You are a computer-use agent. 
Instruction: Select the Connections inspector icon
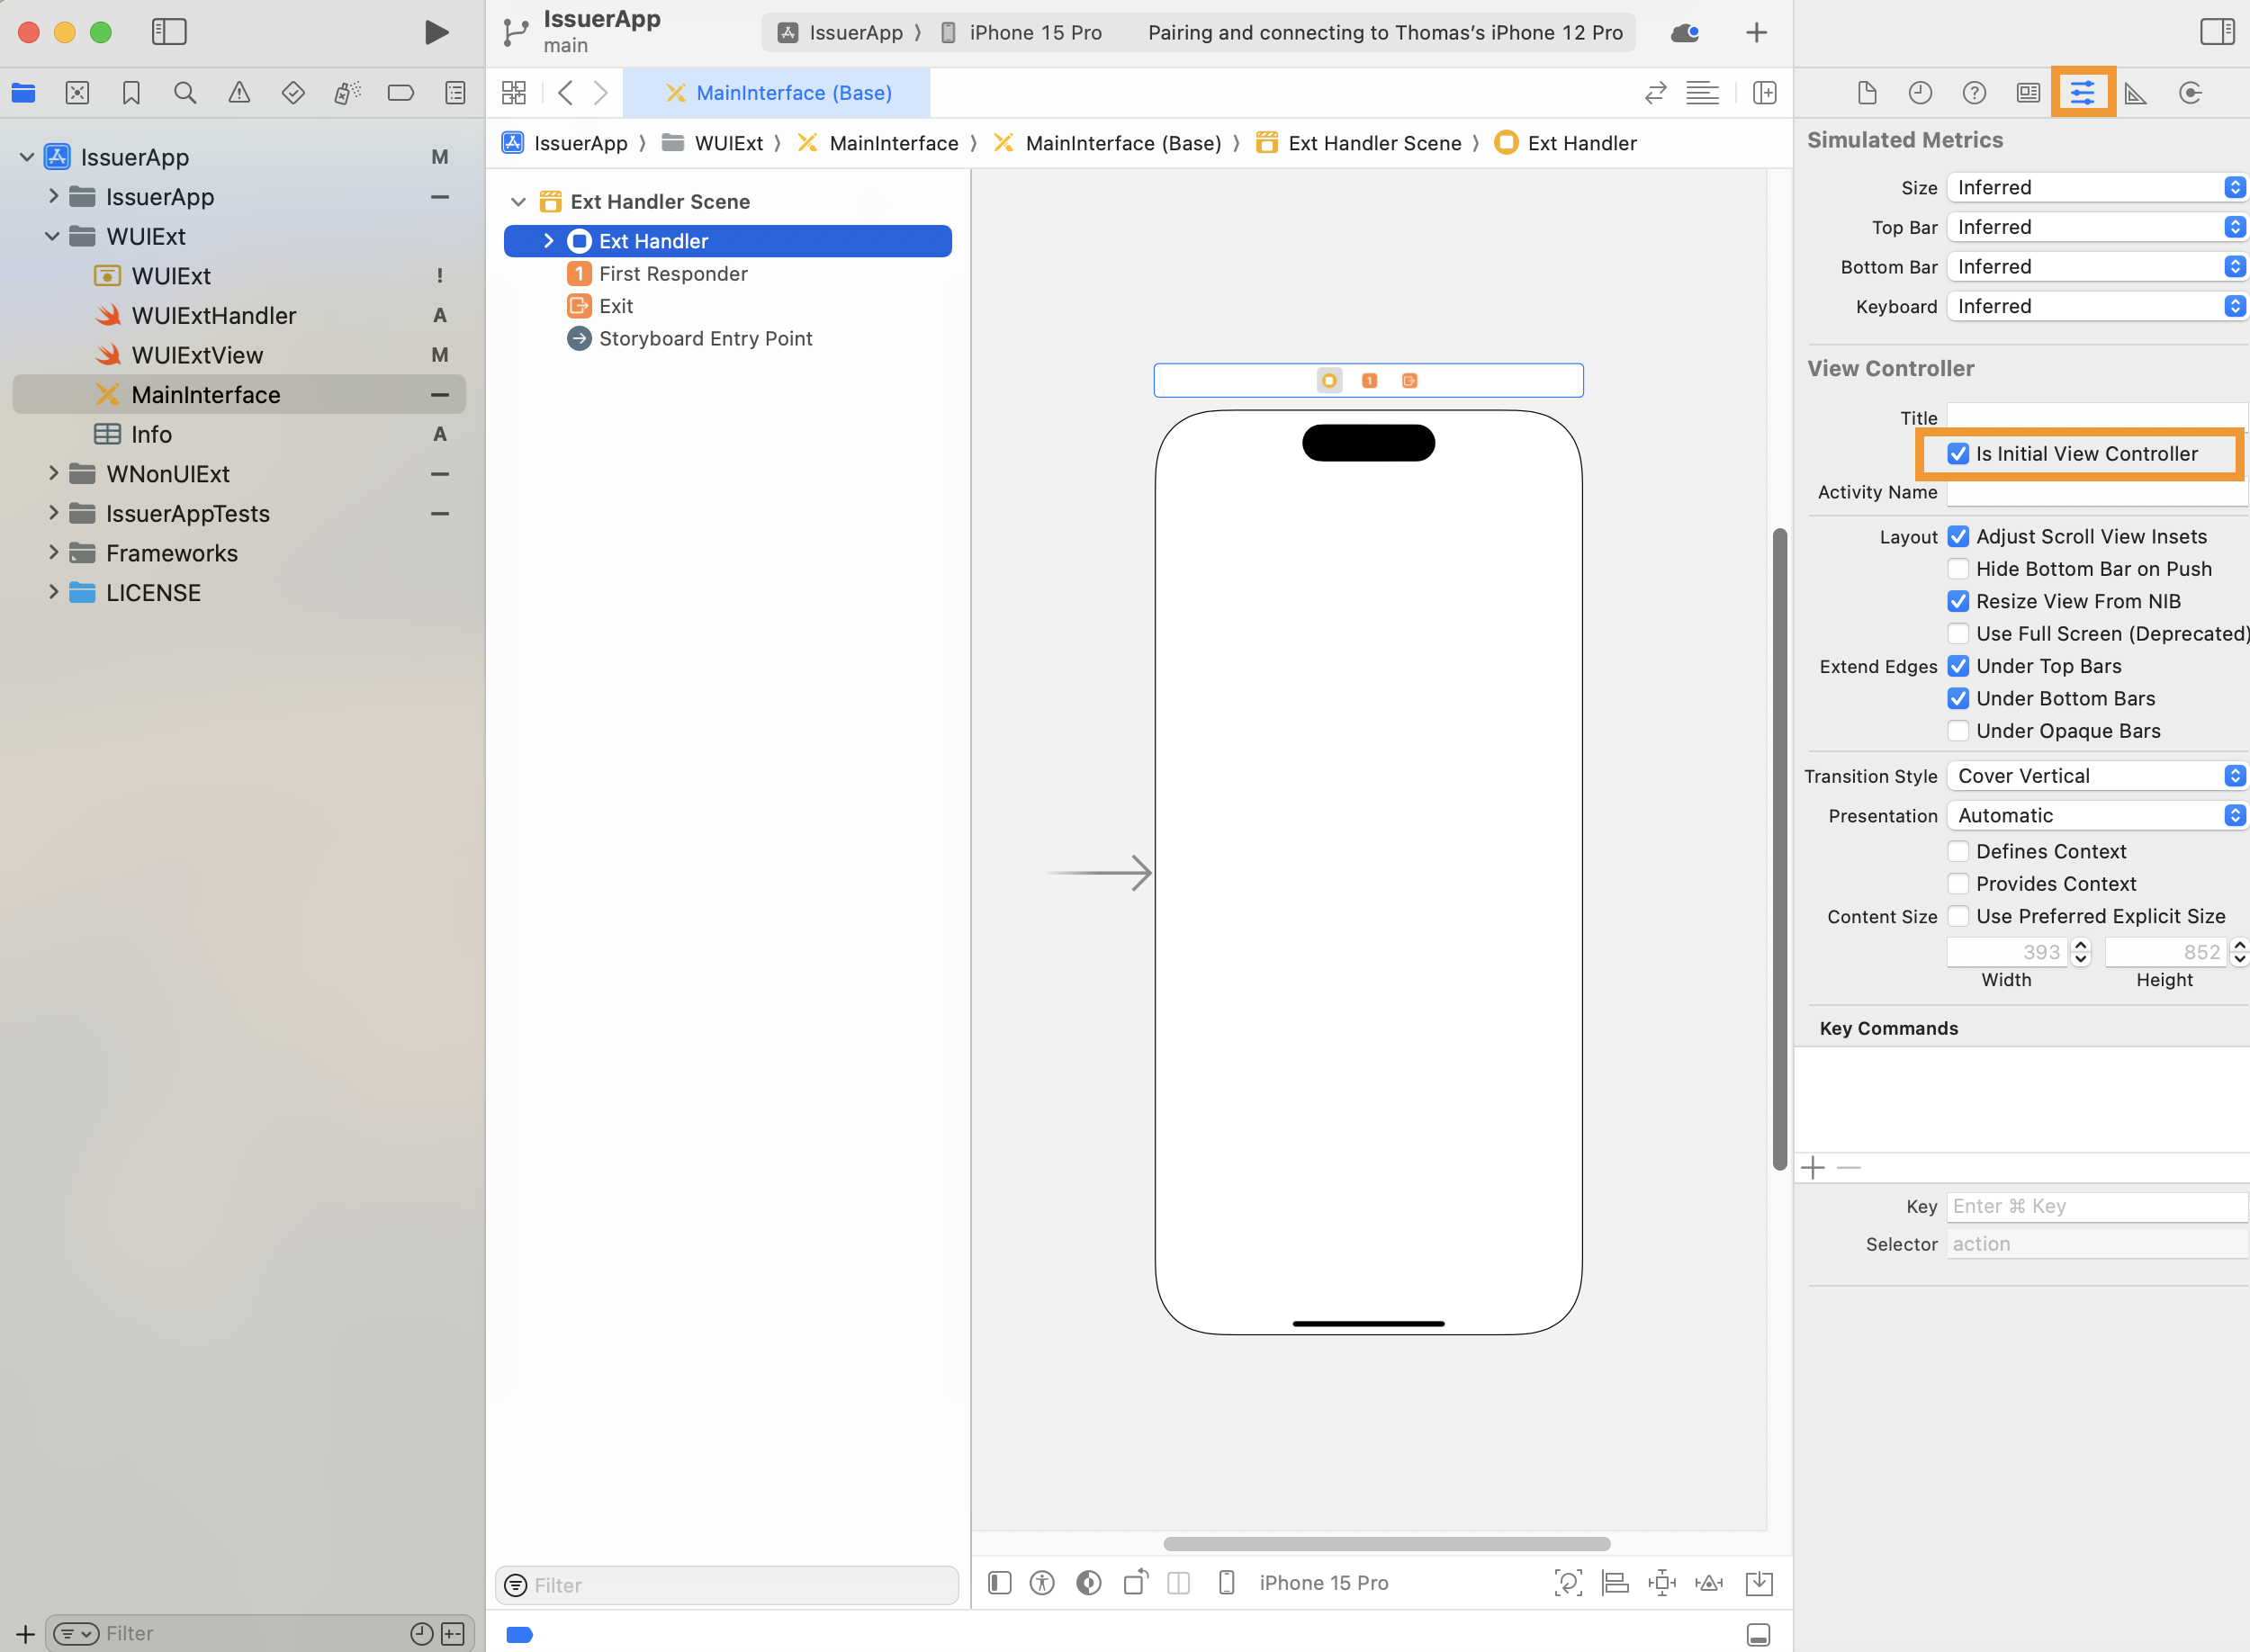tap(2192, 93)
